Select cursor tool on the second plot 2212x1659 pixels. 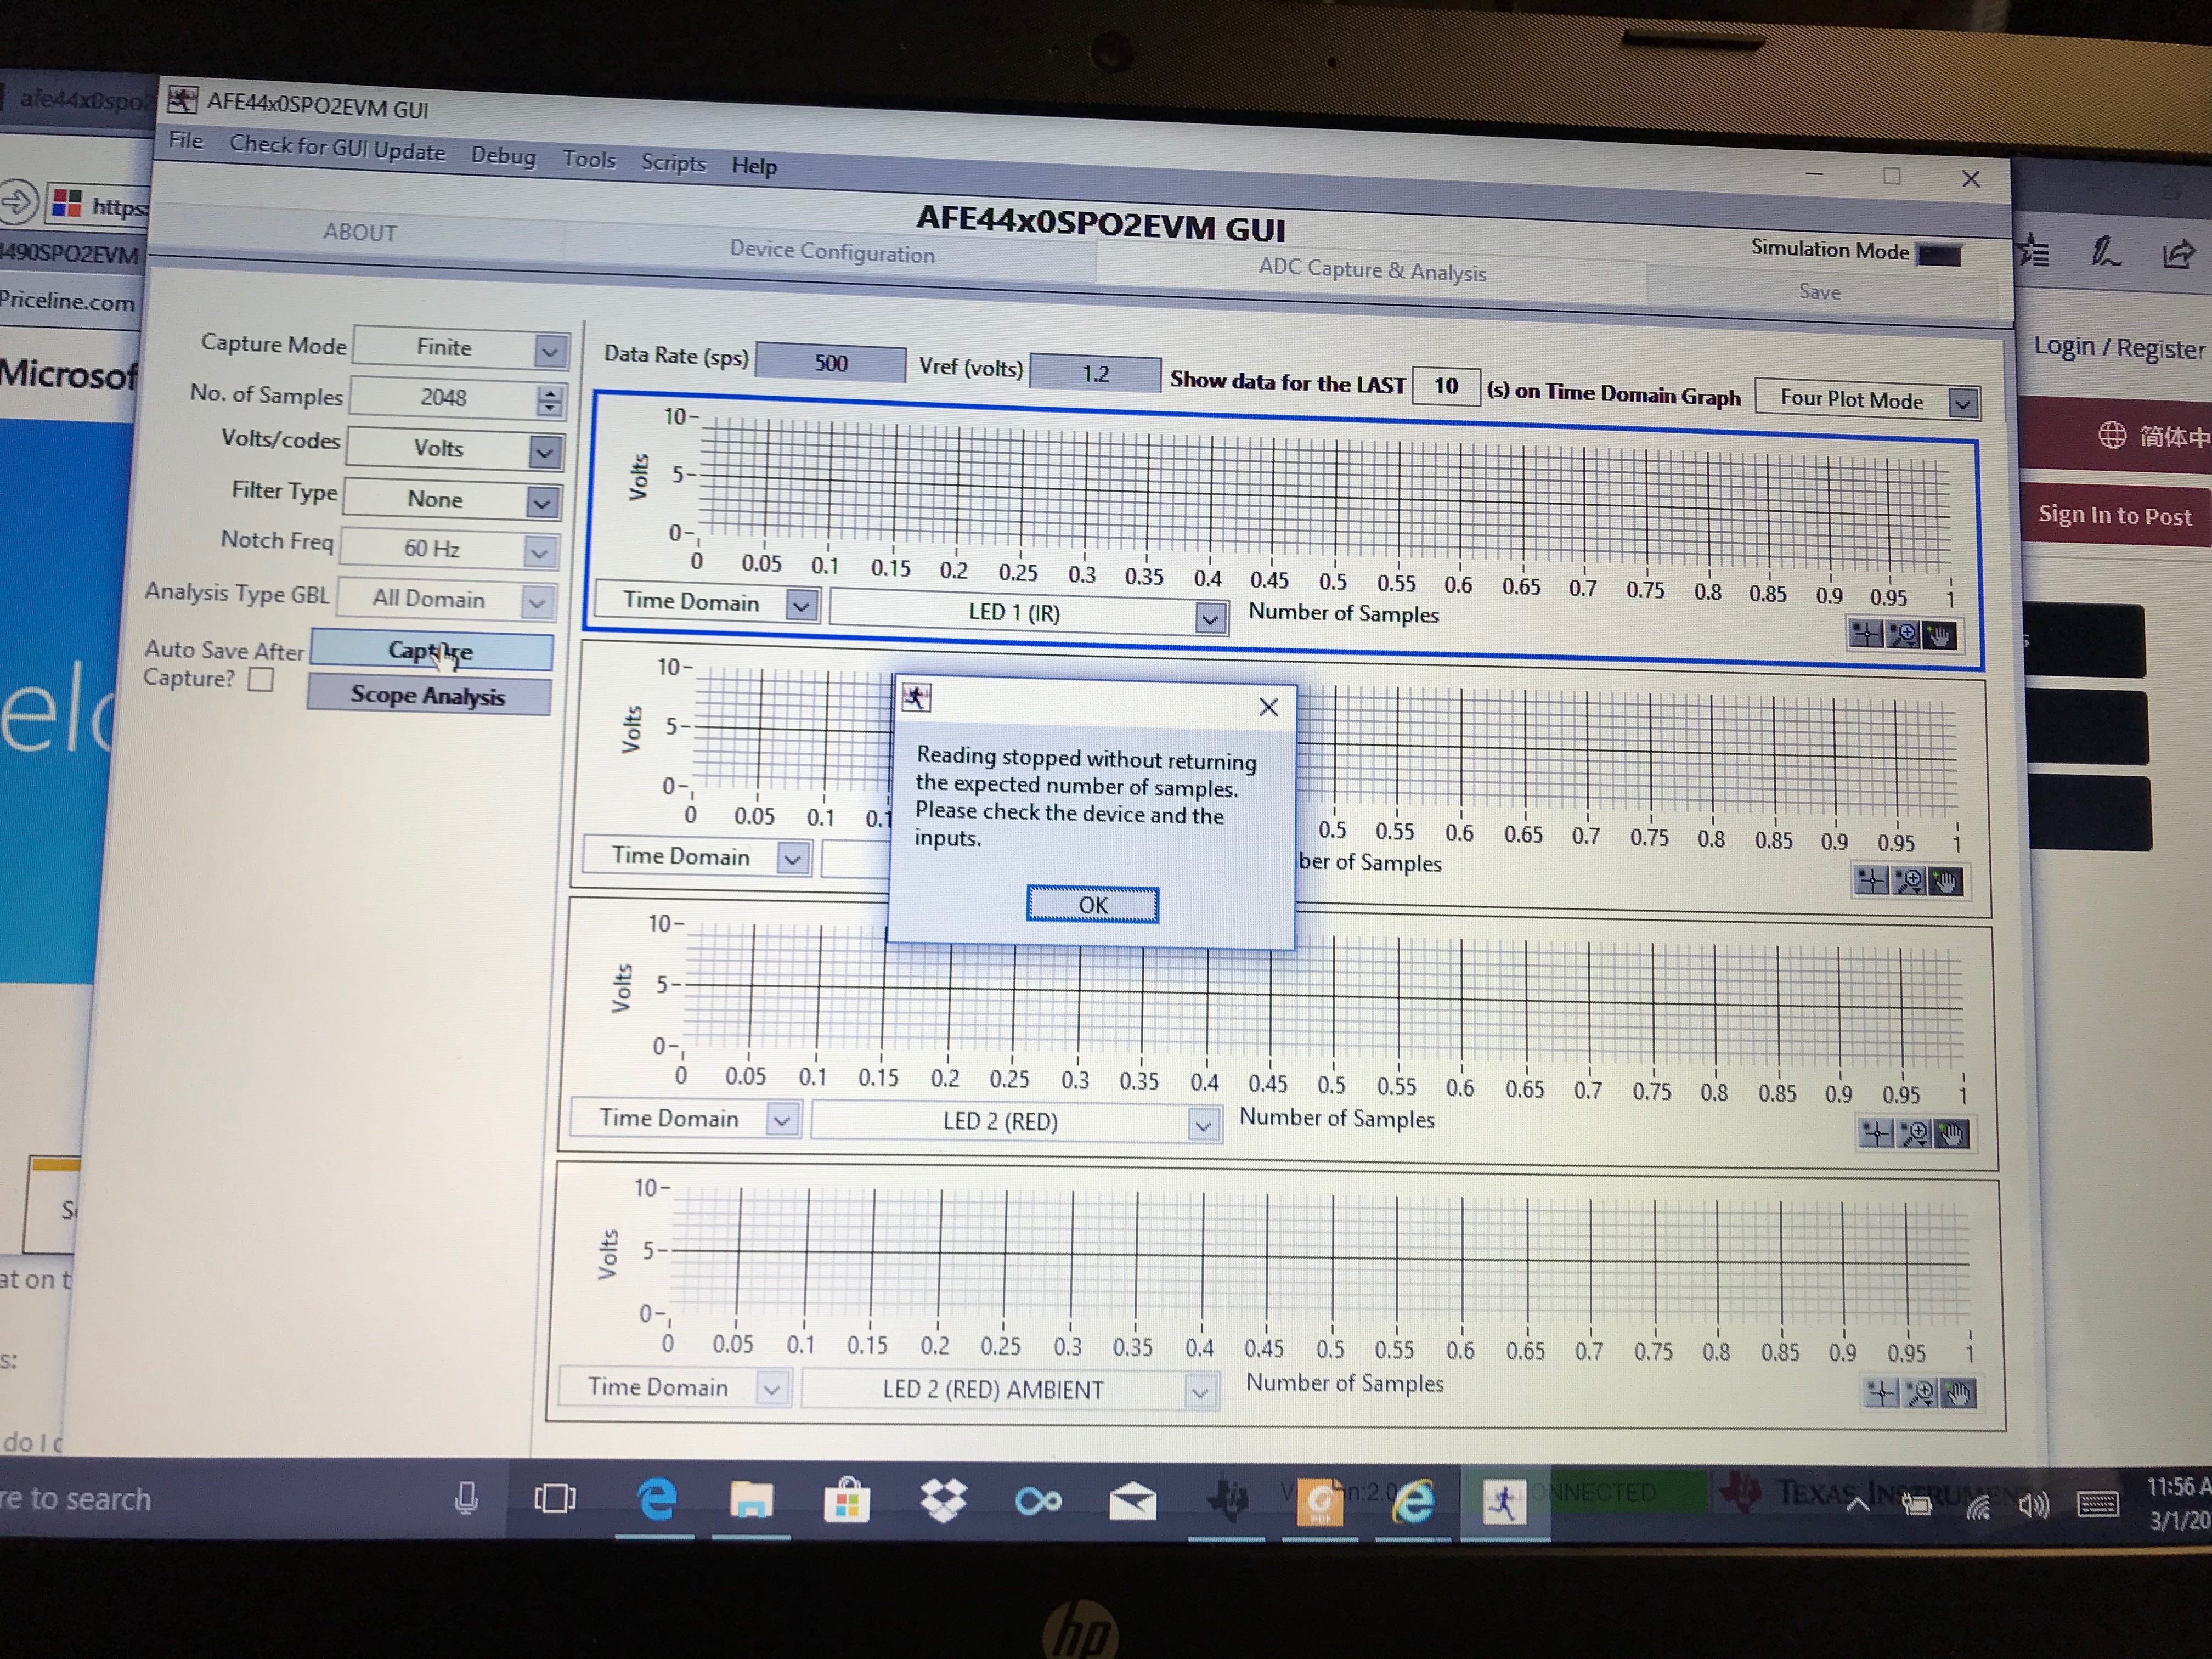coord(1871,880)
